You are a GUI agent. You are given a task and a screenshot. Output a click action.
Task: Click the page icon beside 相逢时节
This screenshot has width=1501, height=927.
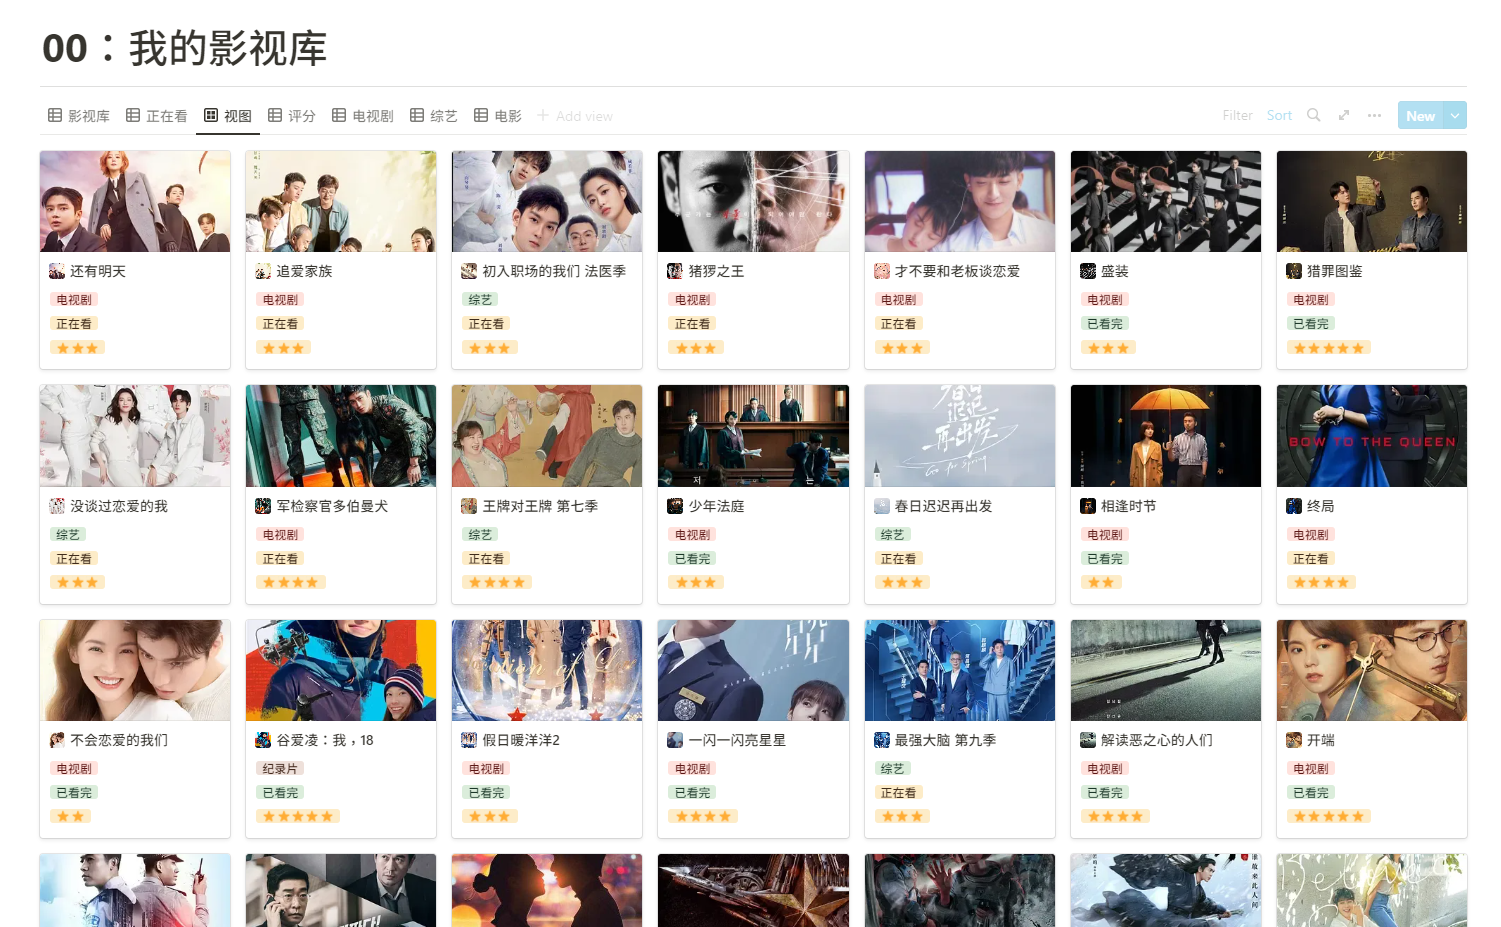pos(1088,506)
